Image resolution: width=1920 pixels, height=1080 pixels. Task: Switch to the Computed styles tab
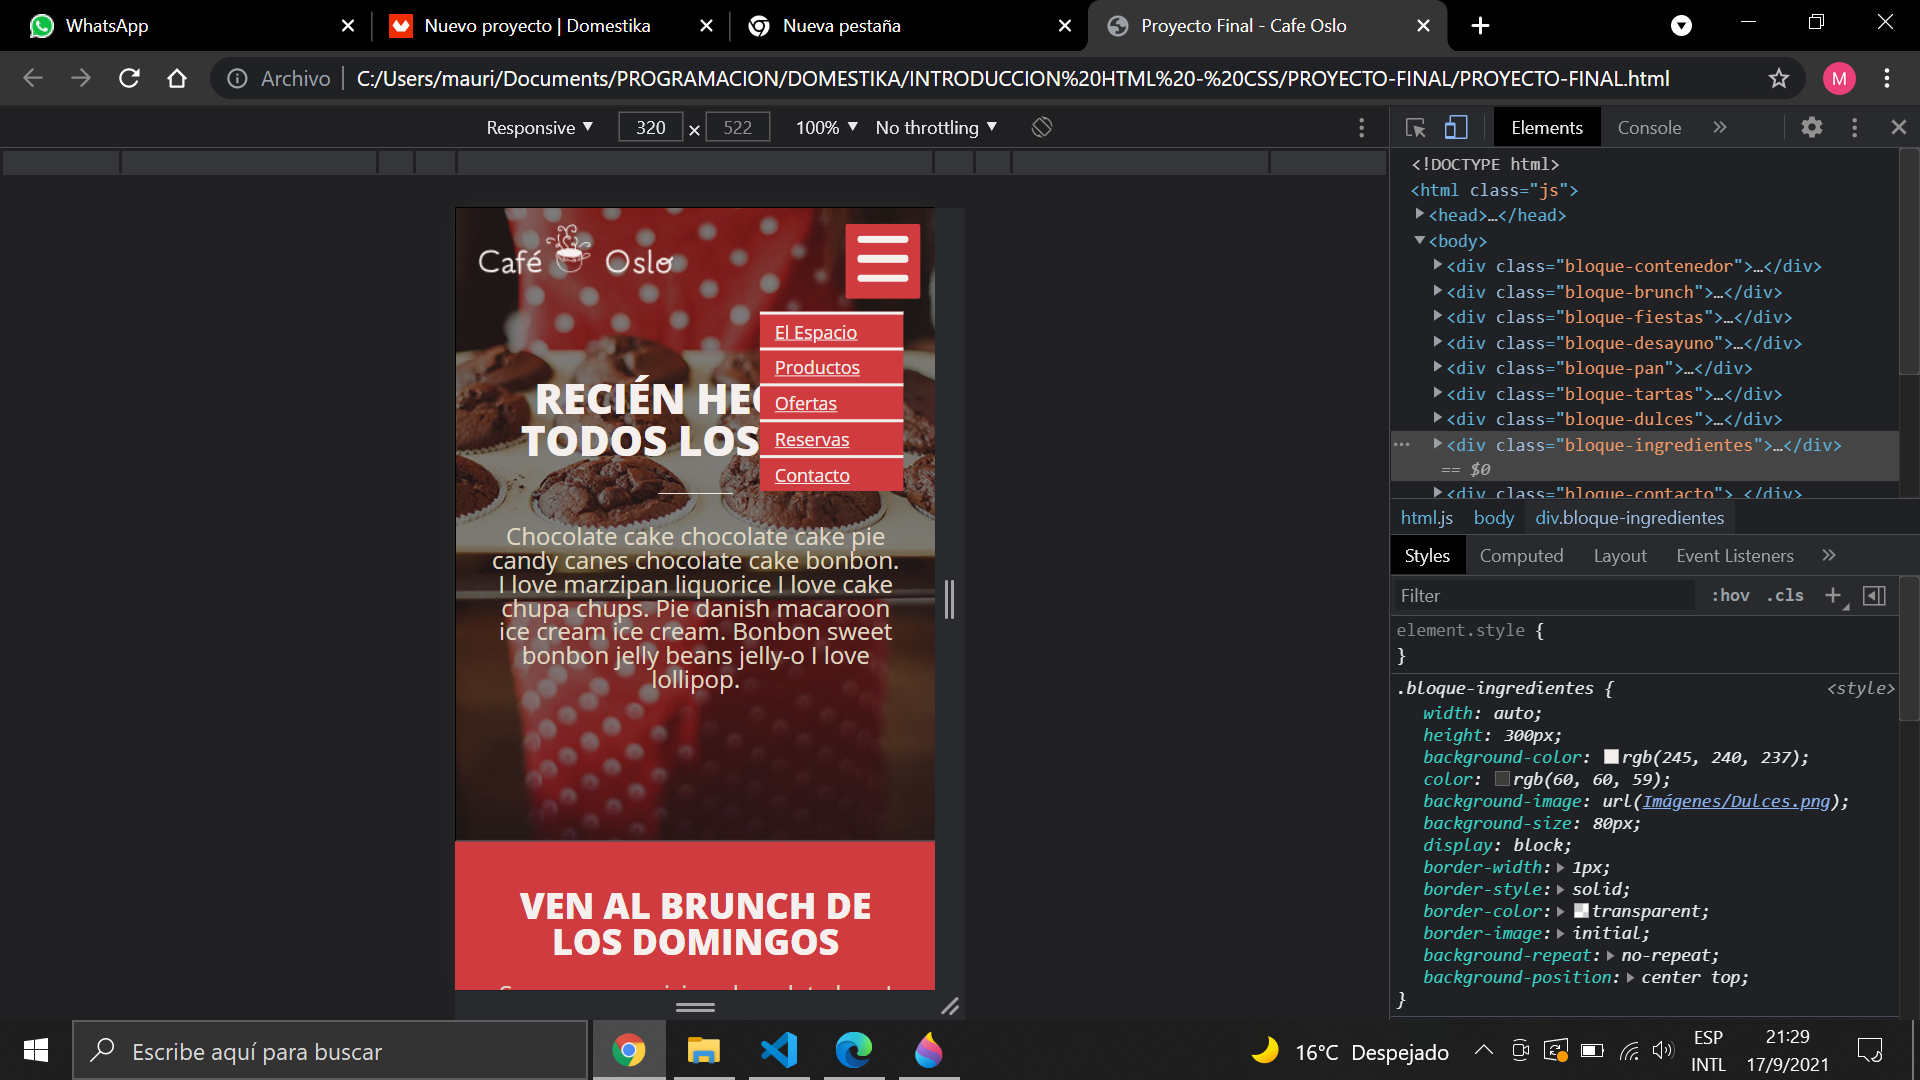pos(1521,556)
